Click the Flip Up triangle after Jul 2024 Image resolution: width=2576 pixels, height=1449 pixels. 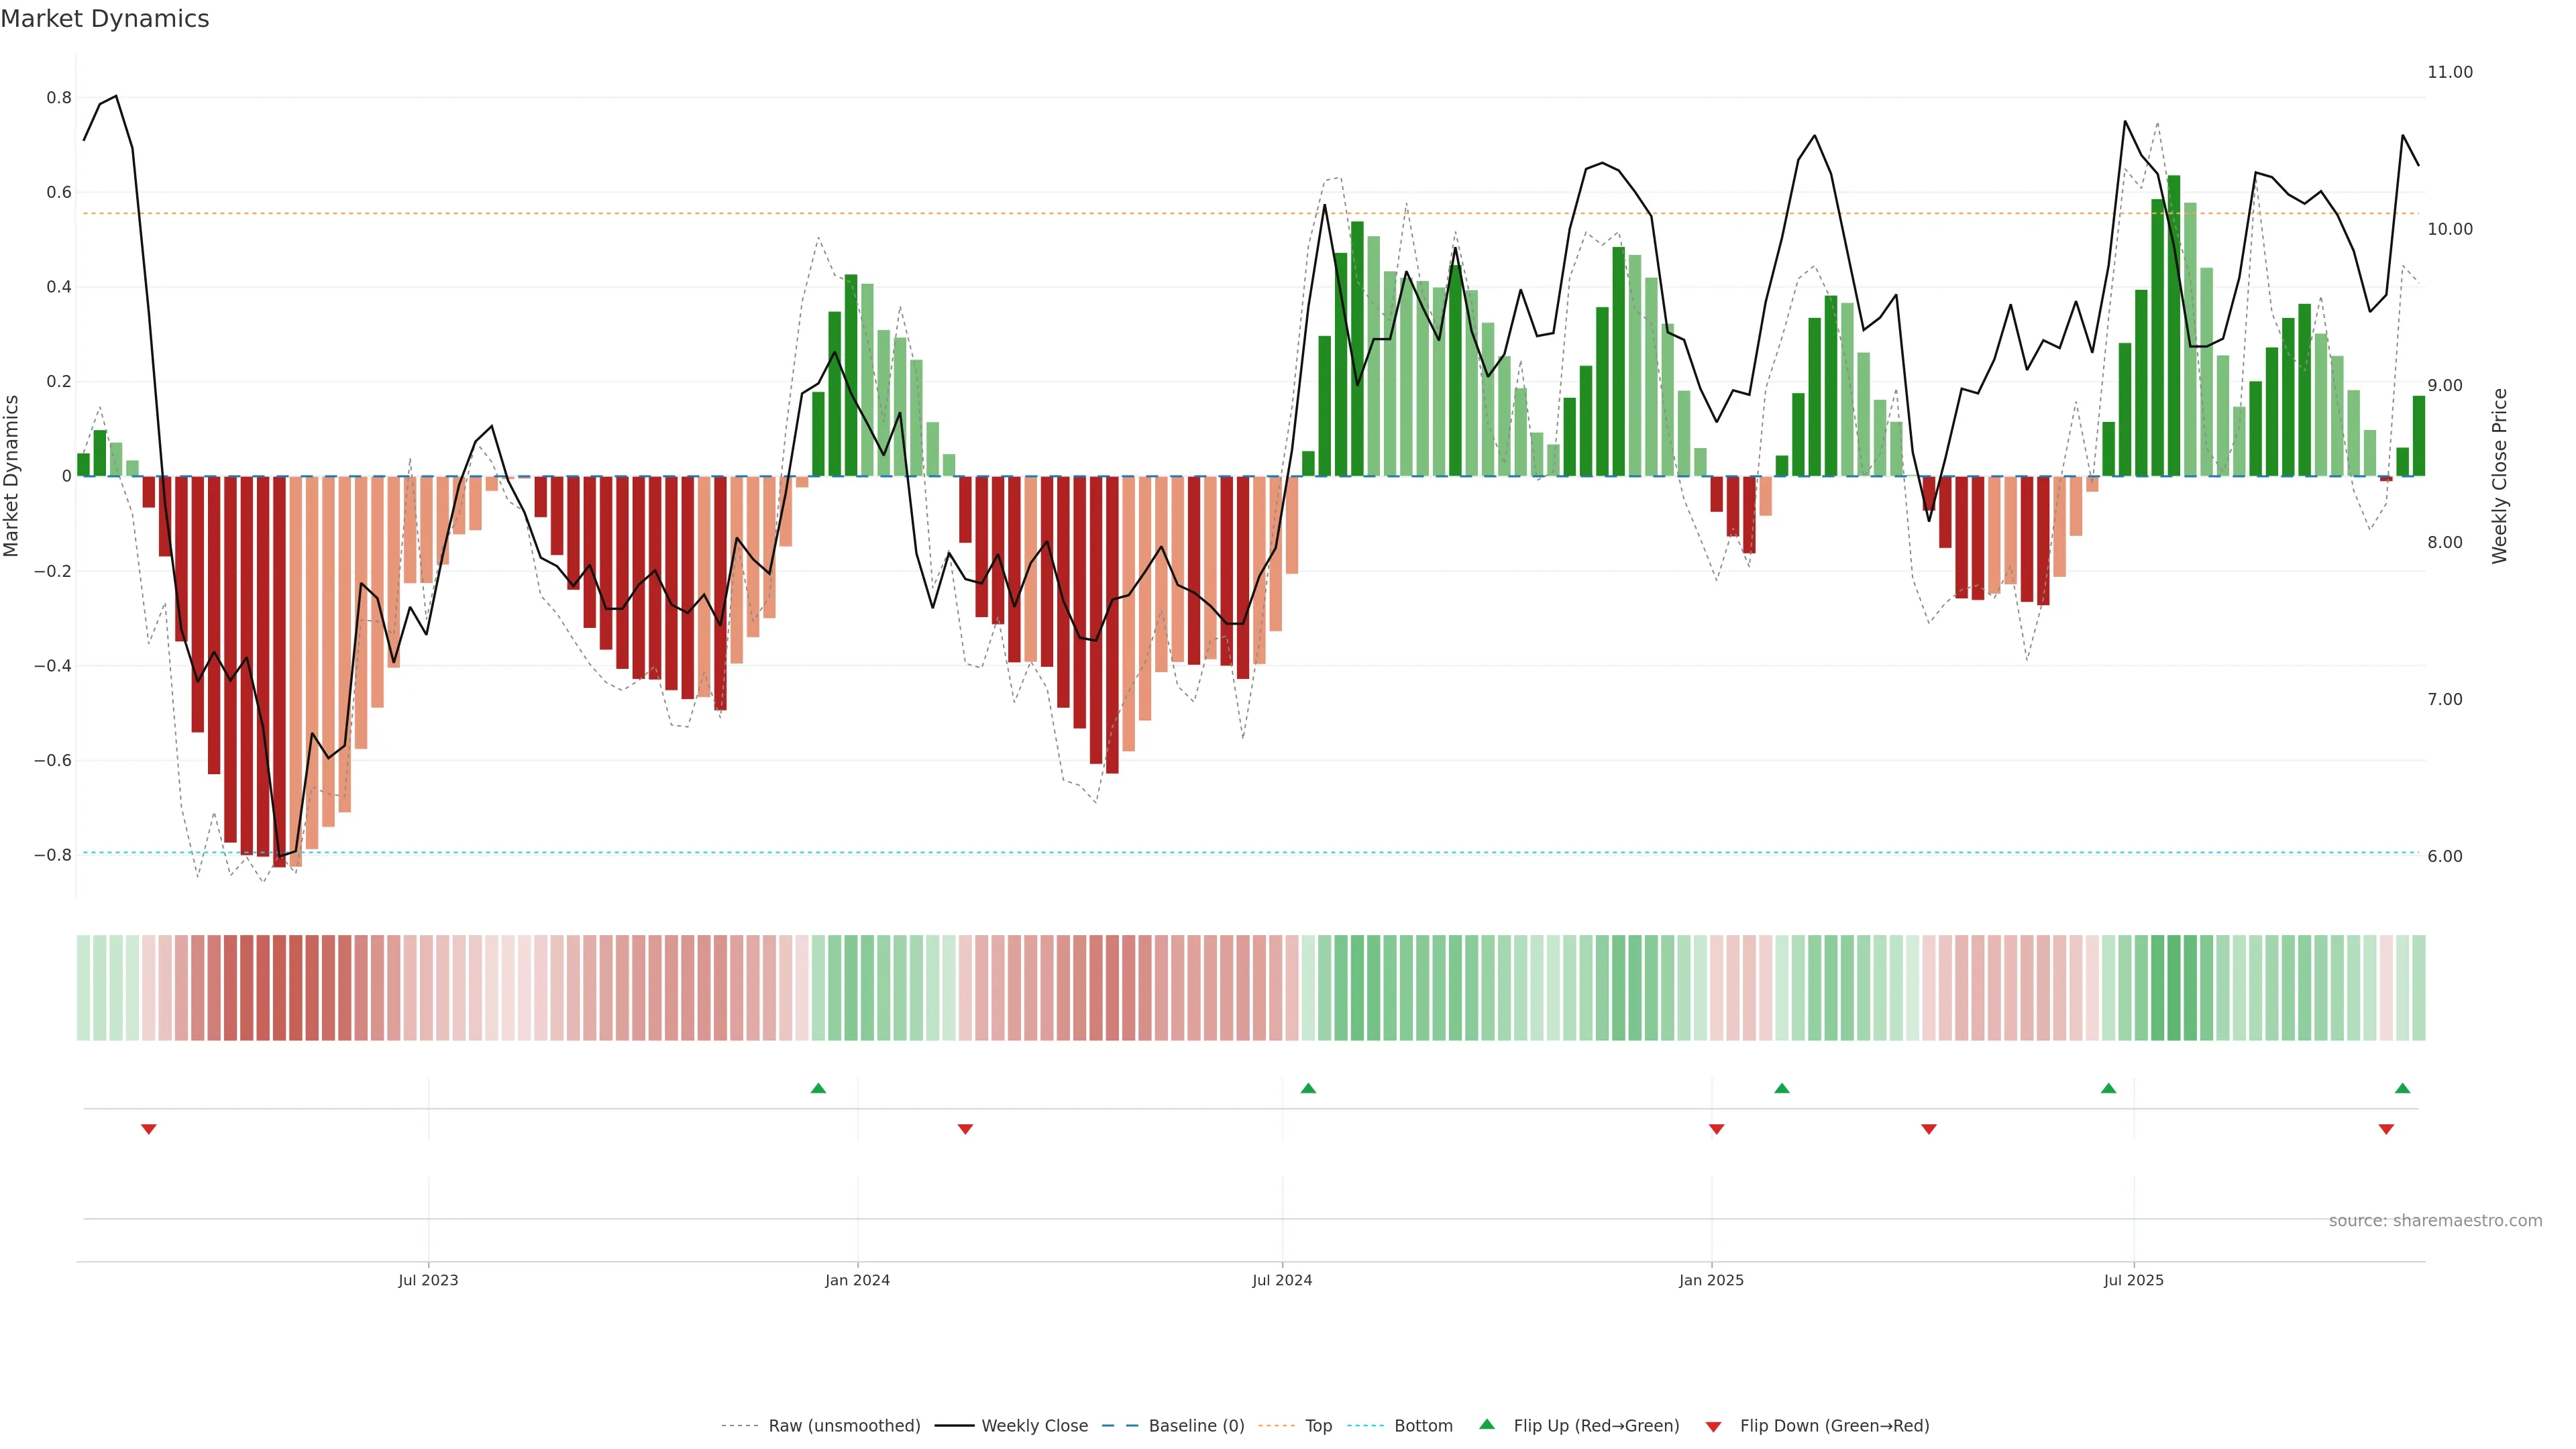tap(1308, 1088)
